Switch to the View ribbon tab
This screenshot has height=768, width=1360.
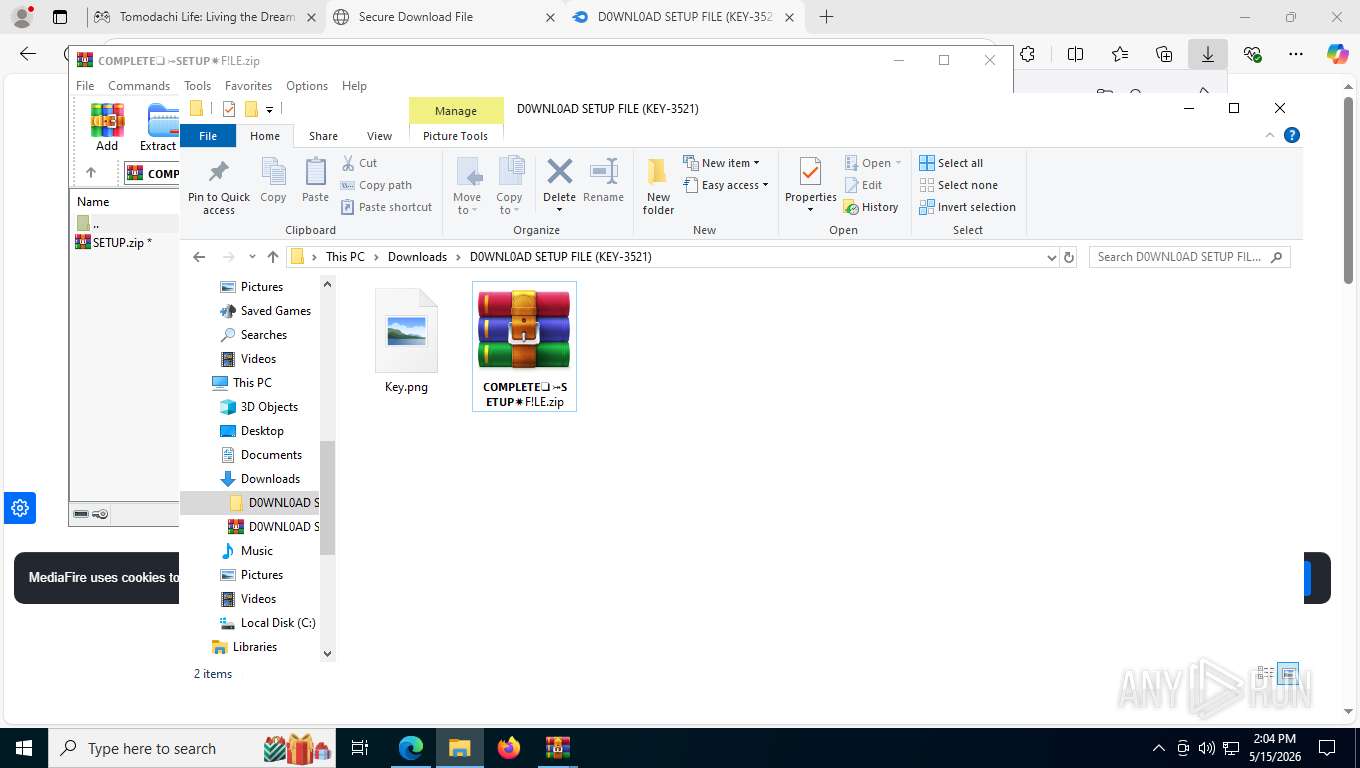coord(379,136)
